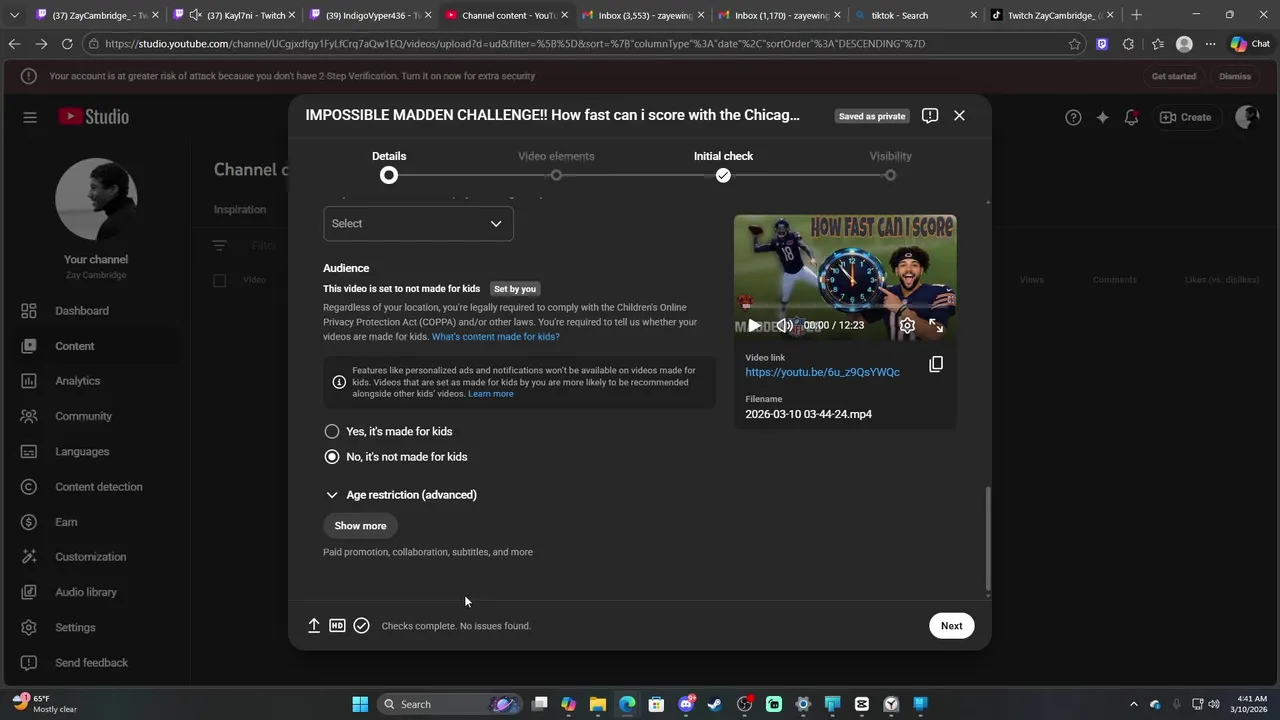
Task: Open the browser Chat button
Action: pyautogui.click(x=1251, y=44)
